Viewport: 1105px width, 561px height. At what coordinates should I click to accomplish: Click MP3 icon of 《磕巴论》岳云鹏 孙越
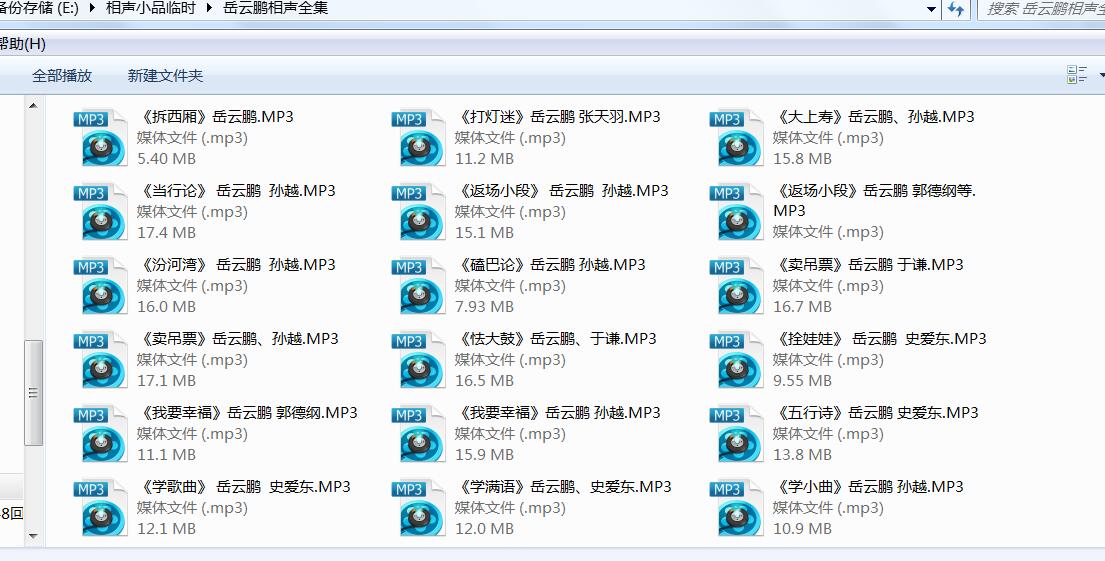pos(418,285)
